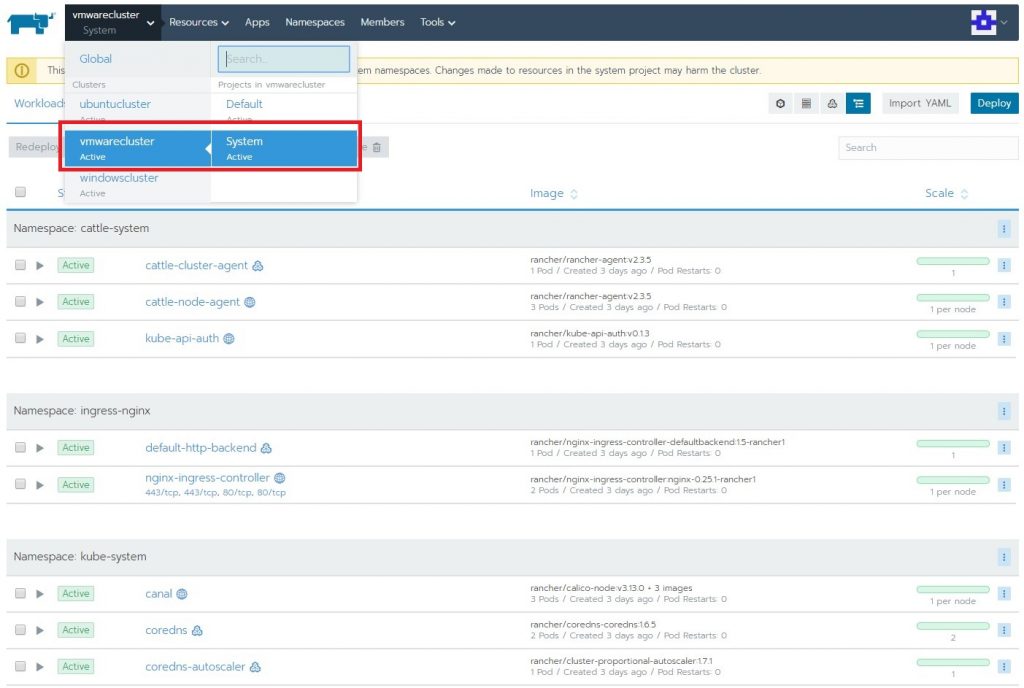Open actions menu for cattle-system namespace
This screenshot has width=1024, height=688.
(x=1004, y=228)
